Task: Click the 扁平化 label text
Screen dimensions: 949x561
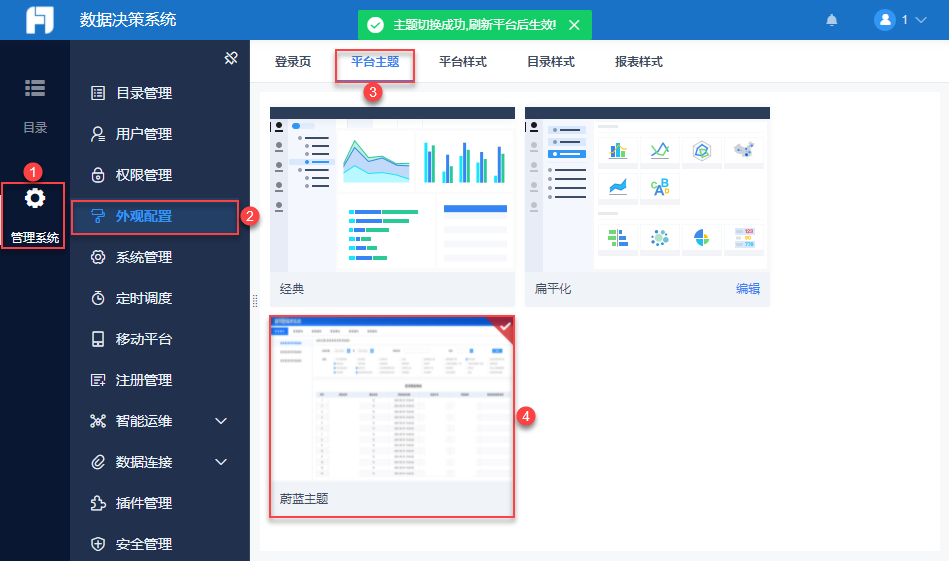Action: point(553,289)
